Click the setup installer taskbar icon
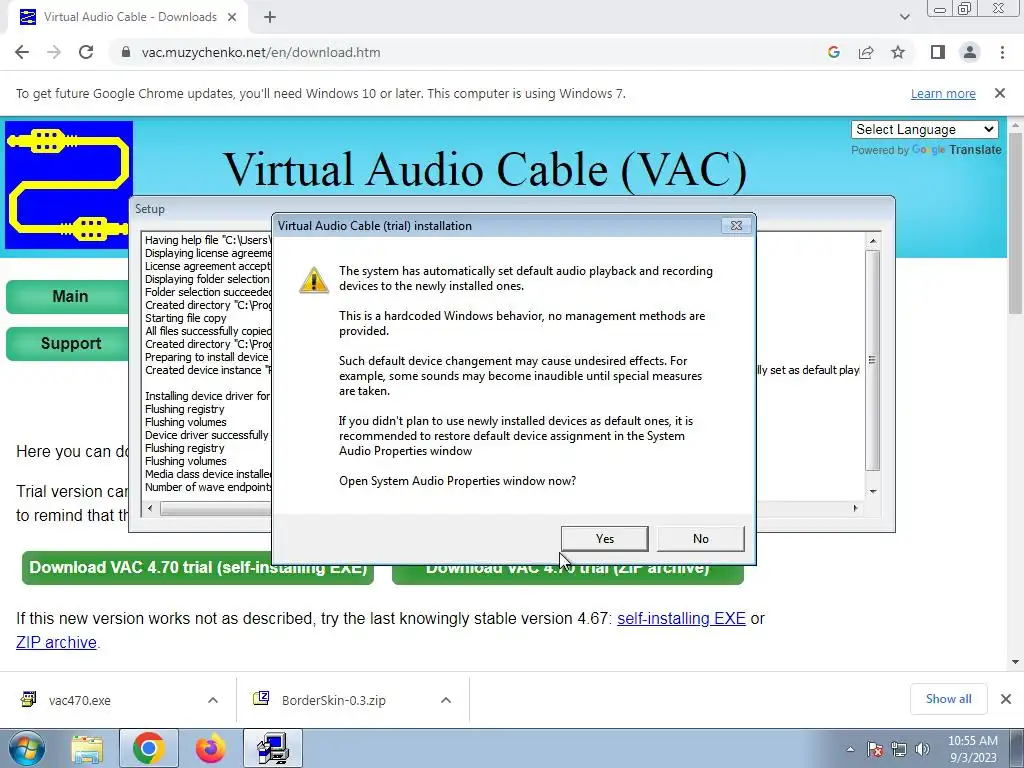This screenshot has height=768, width=1024. [x=272, y=748]
